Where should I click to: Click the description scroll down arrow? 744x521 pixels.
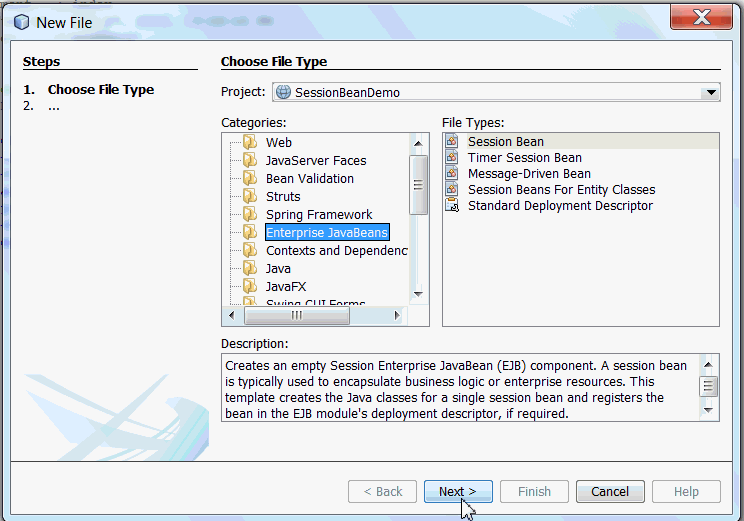(x=708, y=410)
